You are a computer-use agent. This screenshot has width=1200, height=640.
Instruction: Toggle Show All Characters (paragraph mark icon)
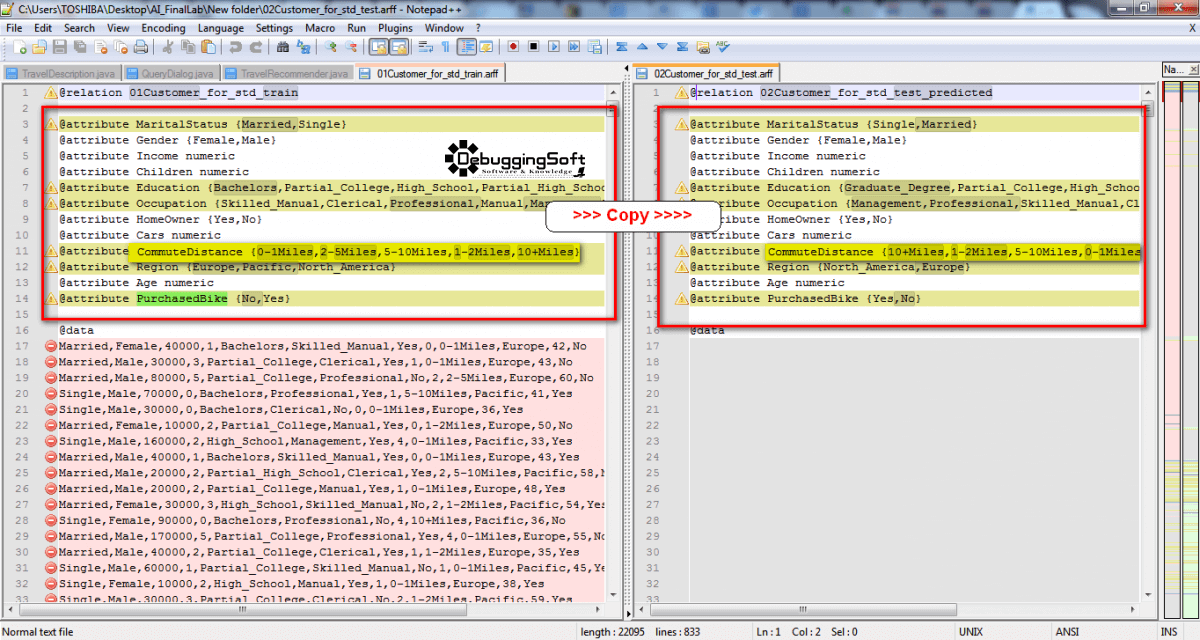(445, 46)
